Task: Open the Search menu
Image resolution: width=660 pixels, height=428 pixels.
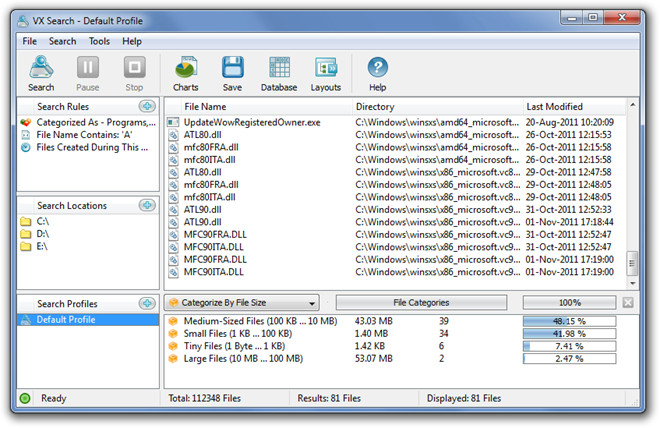Action: pyautogui.click(x=62, y=41)
